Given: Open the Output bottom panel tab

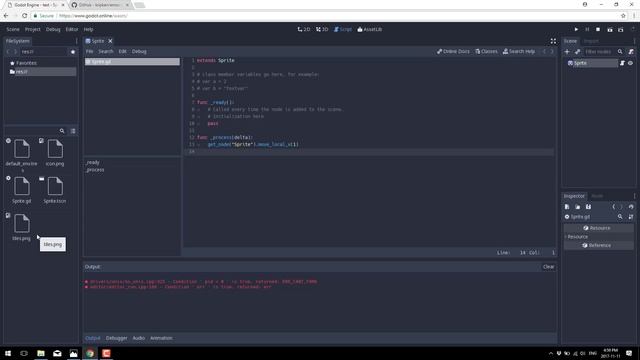Looking at the screenshot, I should click(93, 338).
